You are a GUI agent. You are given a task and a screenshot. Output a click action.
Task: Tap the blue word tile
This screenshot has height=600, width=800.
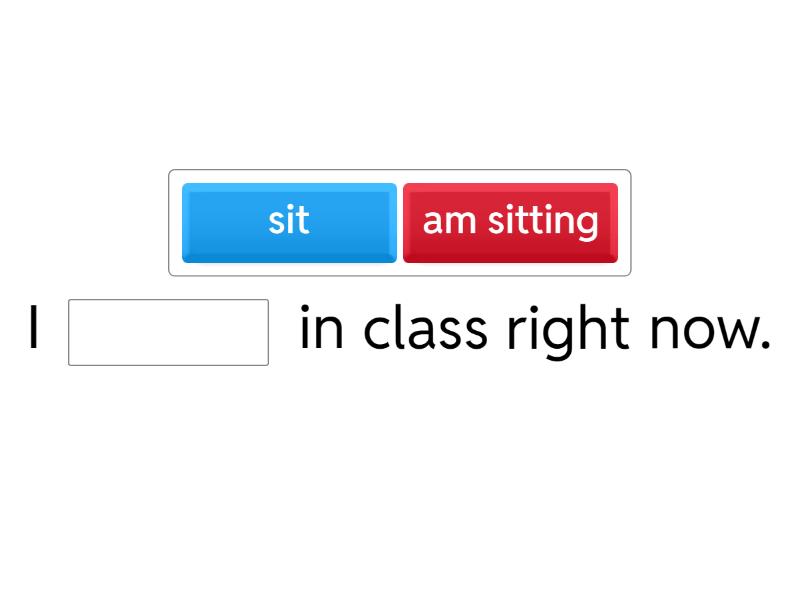click(x=289, y=222)
